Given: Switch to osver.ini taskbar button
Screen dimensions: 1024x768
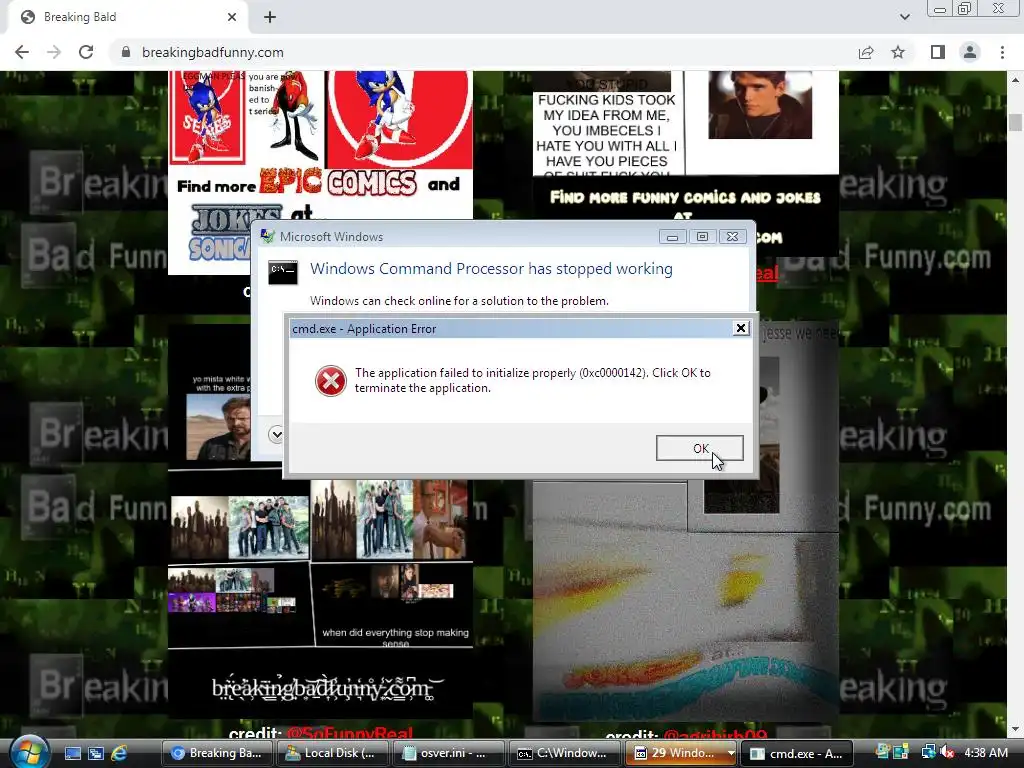Looking at the screenshot, I should coord(449,754).
